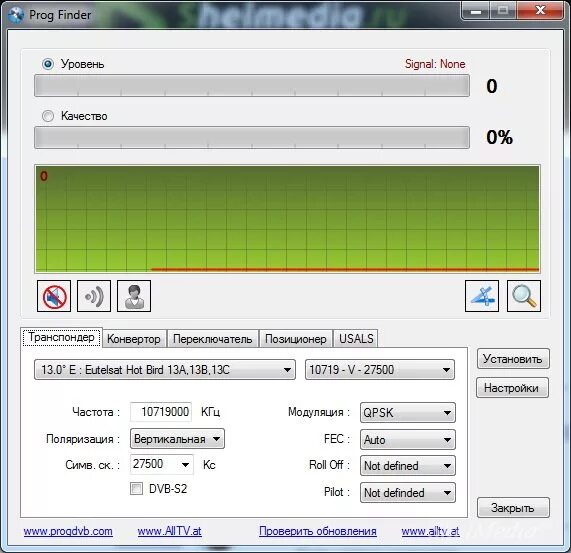Open the Pilot dropdown

[x=407, y=493]
